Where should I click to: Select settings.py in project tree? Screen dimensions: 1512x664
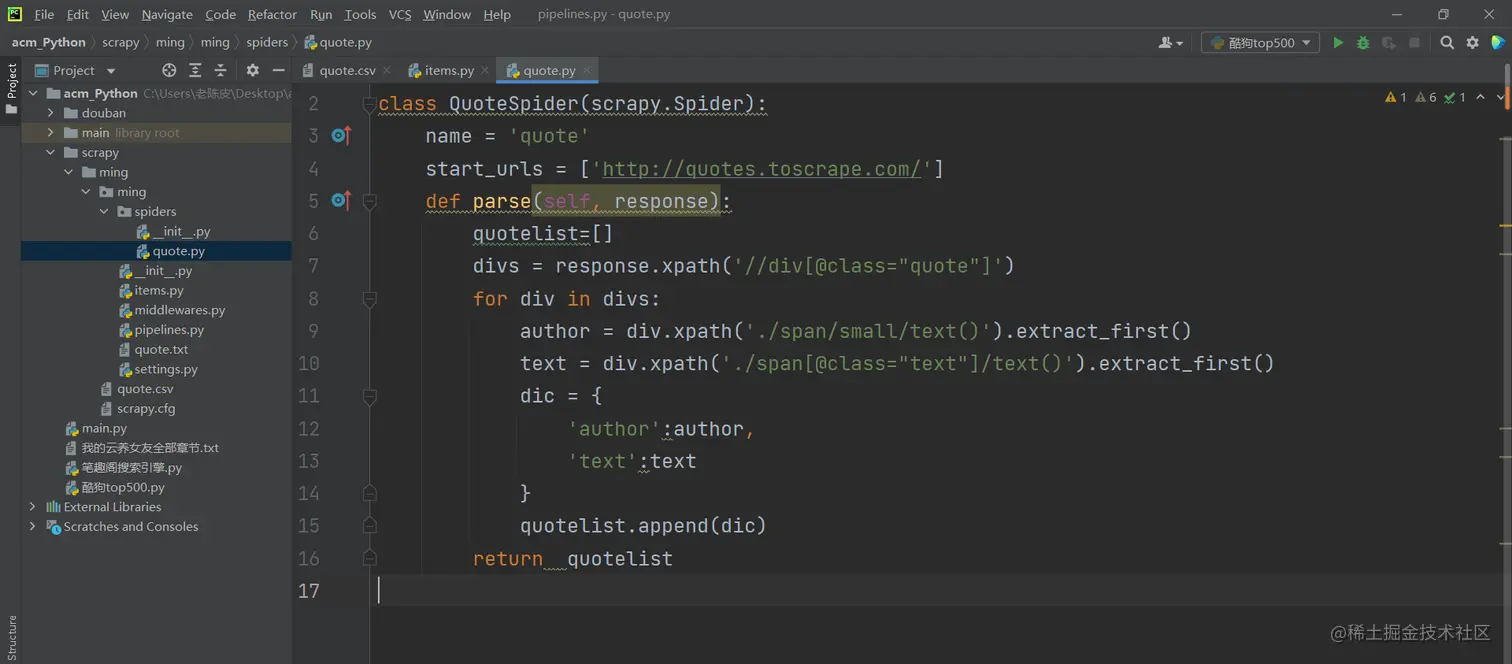click(166, 369)
